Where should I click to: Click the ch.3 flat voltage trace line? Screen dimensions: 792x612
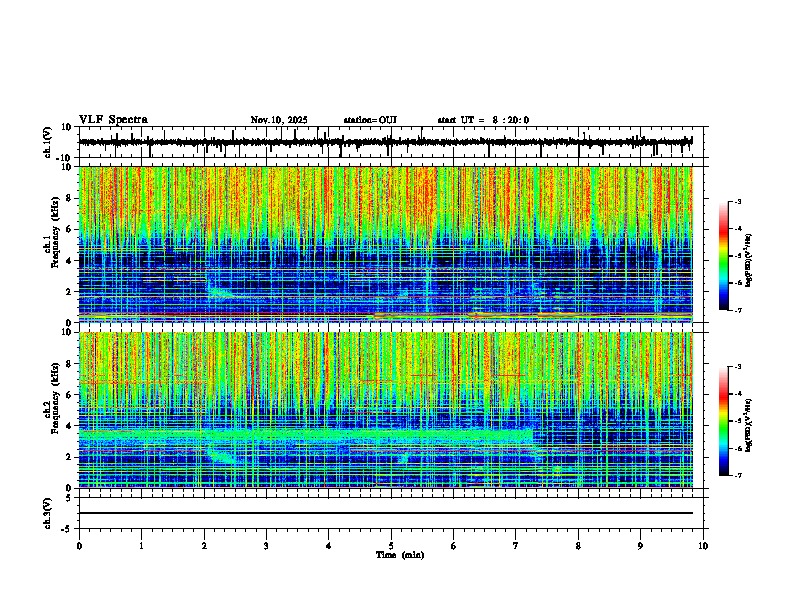point(386,513)
